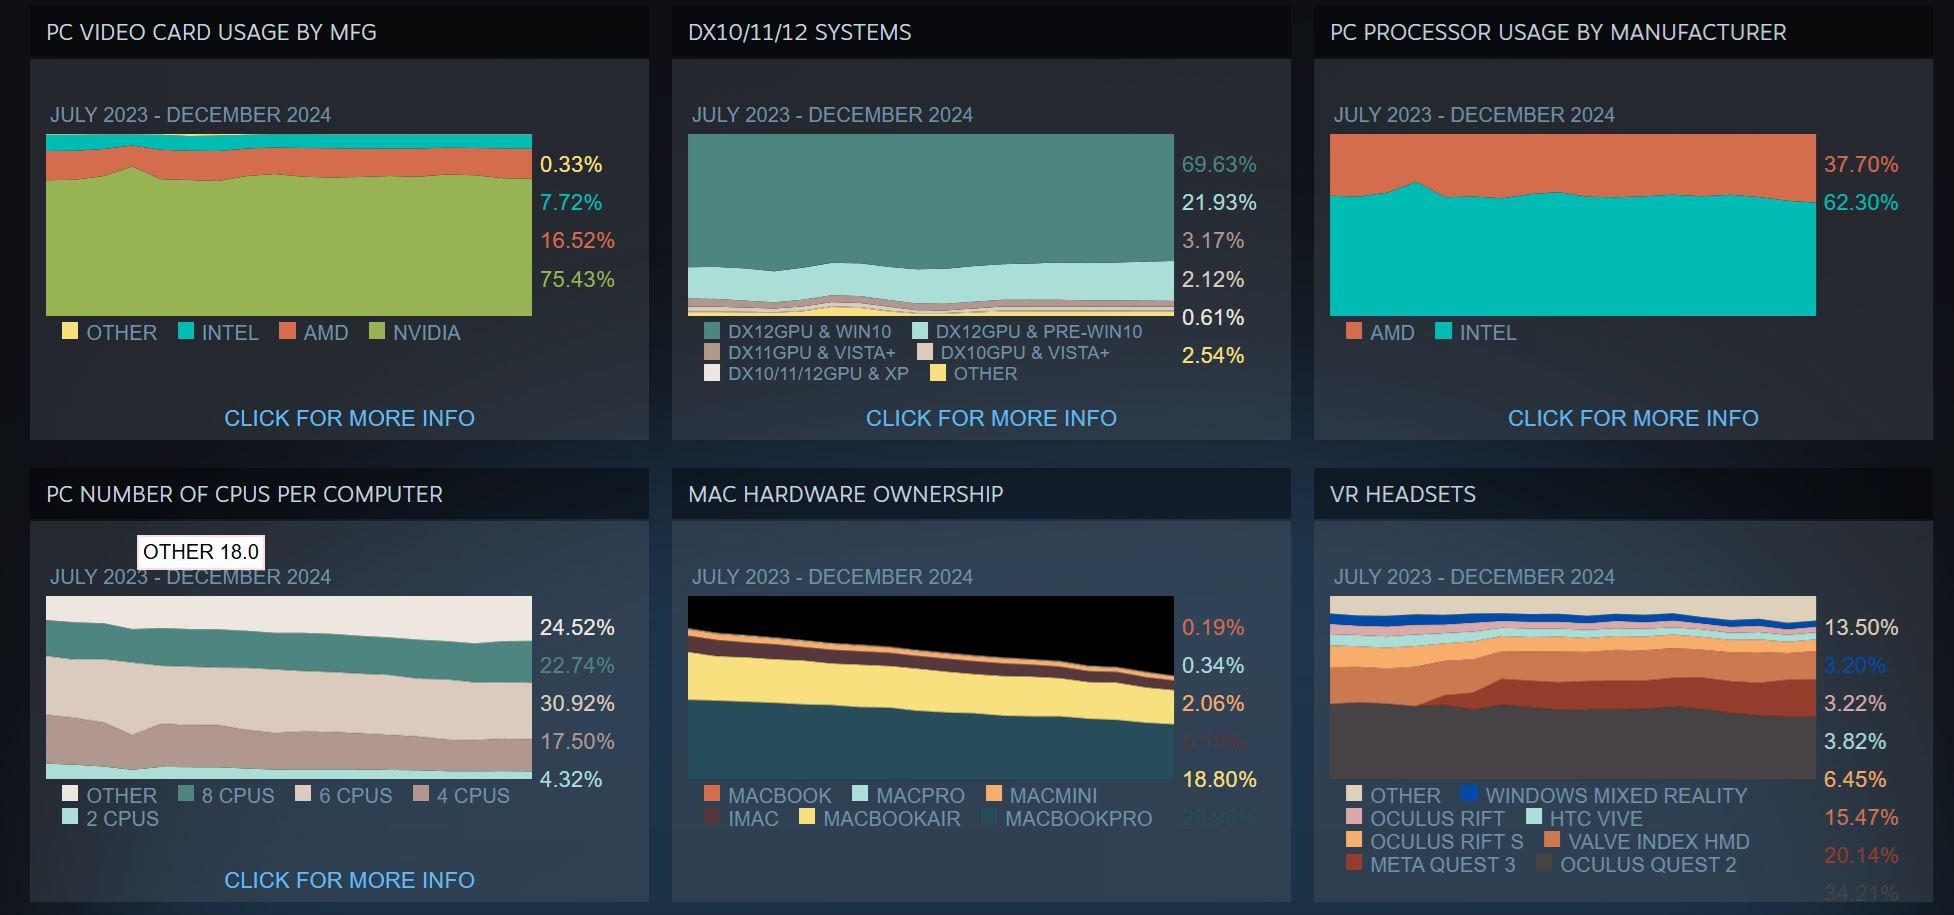1954x915 pixels.
Task: Open more info for DX10/11/12 systems
Action: pyautogui.click(x=990, y=418)
